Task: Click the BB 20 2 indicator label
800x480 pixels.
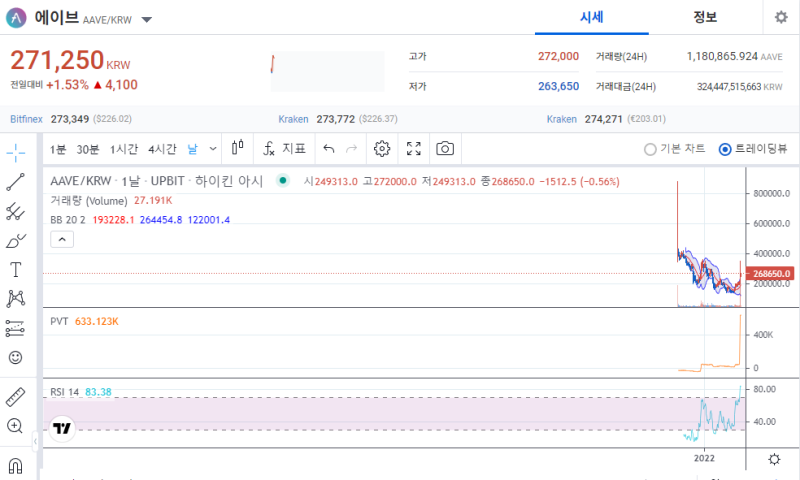Action: point(68,220)
